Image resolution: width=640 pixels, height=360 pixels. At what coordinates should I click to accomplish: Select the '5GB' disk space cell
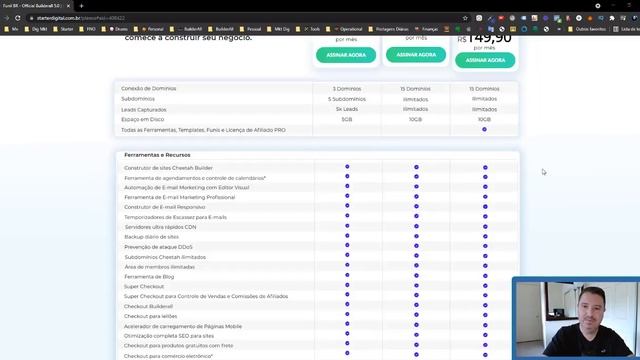click(347, 120)
